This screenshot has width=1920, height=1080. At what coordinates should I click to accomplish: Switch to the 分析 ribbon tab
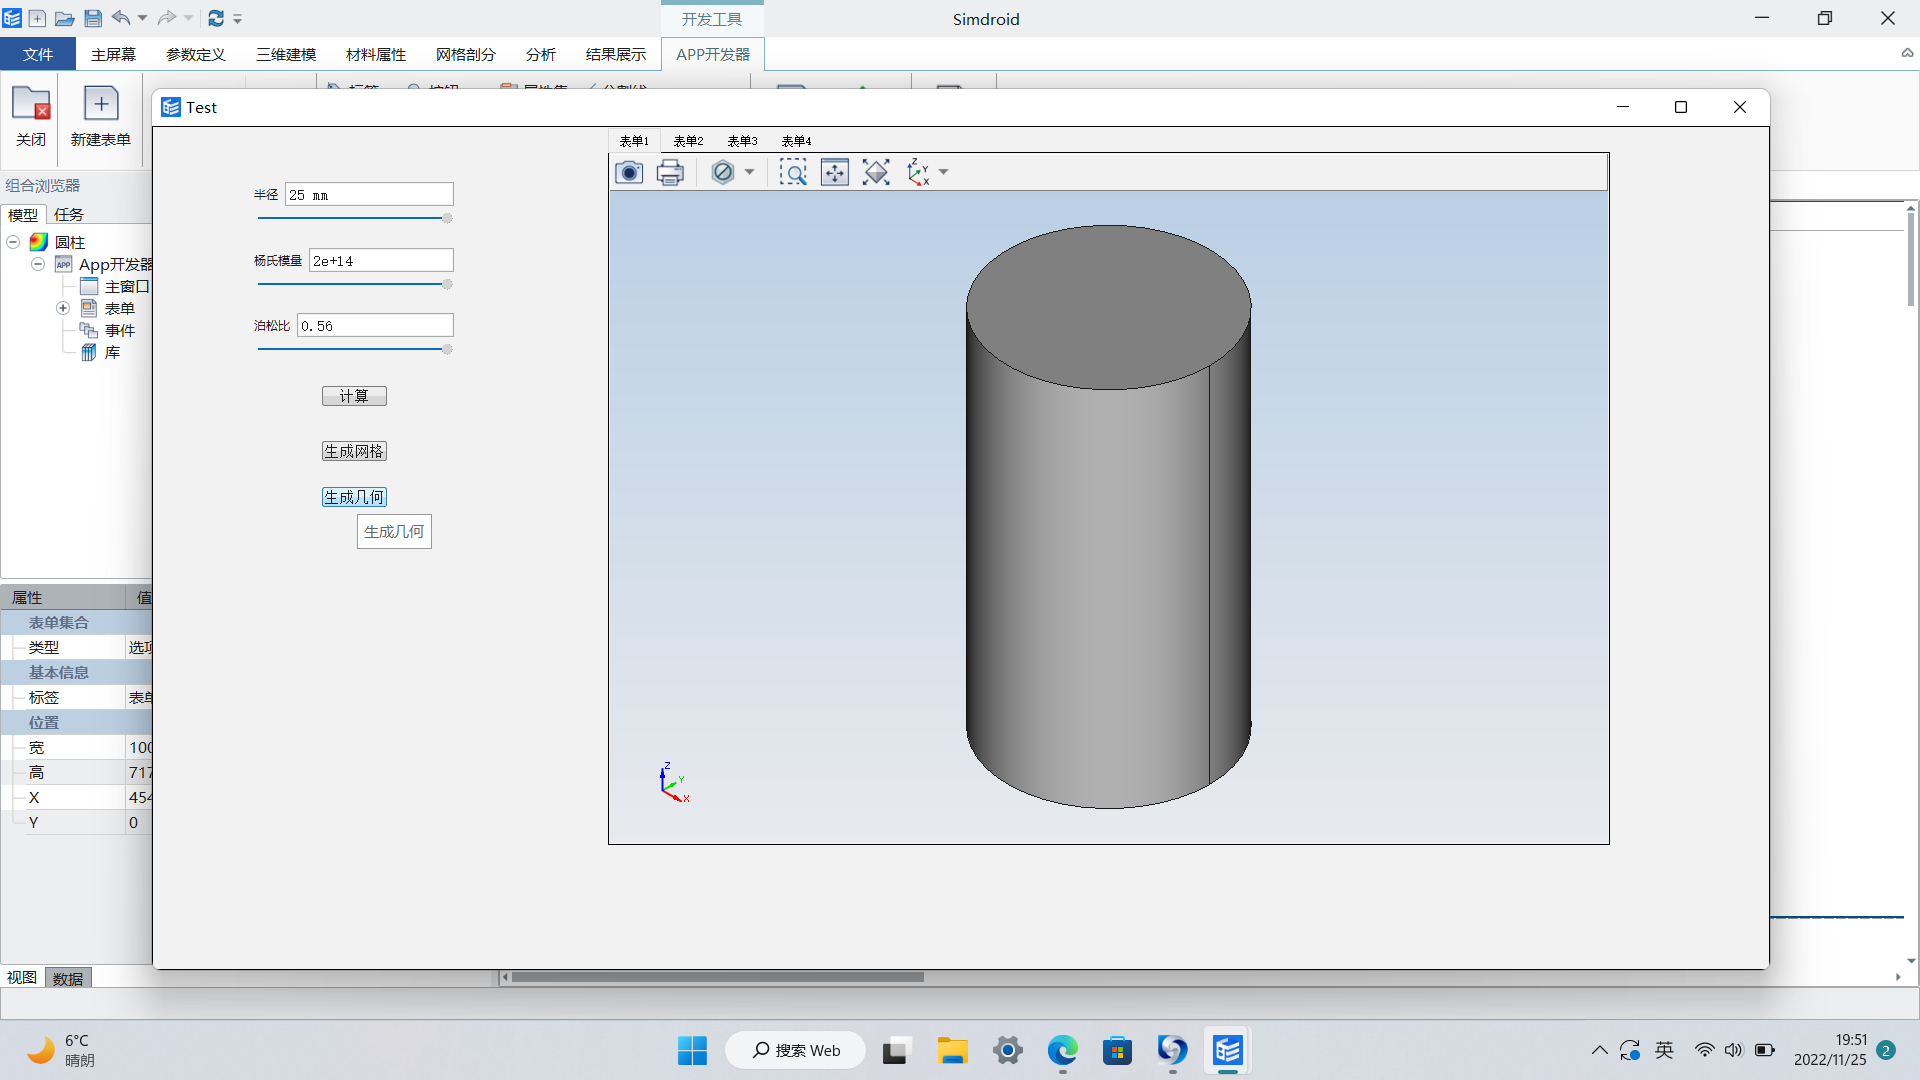coord(541,54)
